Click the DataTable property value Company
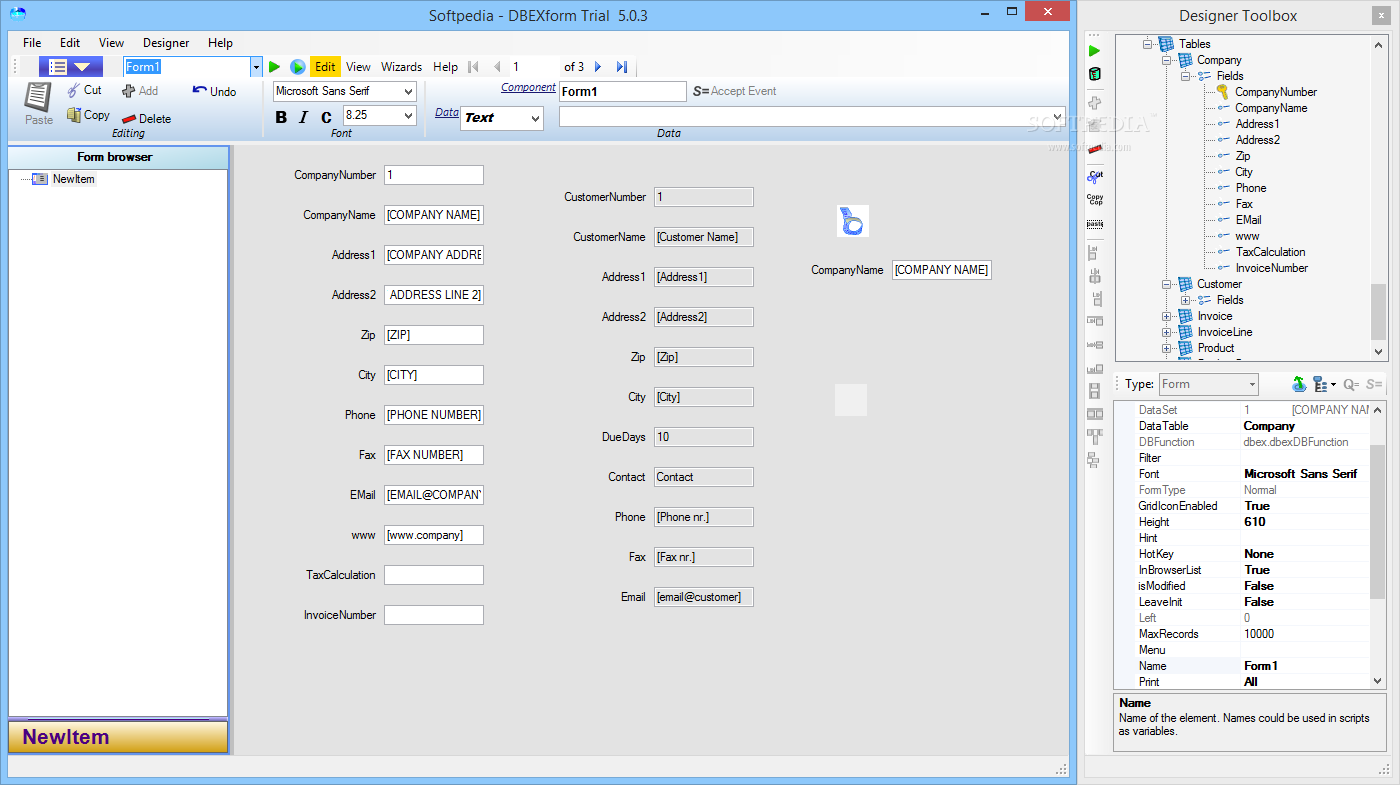 pos(1305,426)
